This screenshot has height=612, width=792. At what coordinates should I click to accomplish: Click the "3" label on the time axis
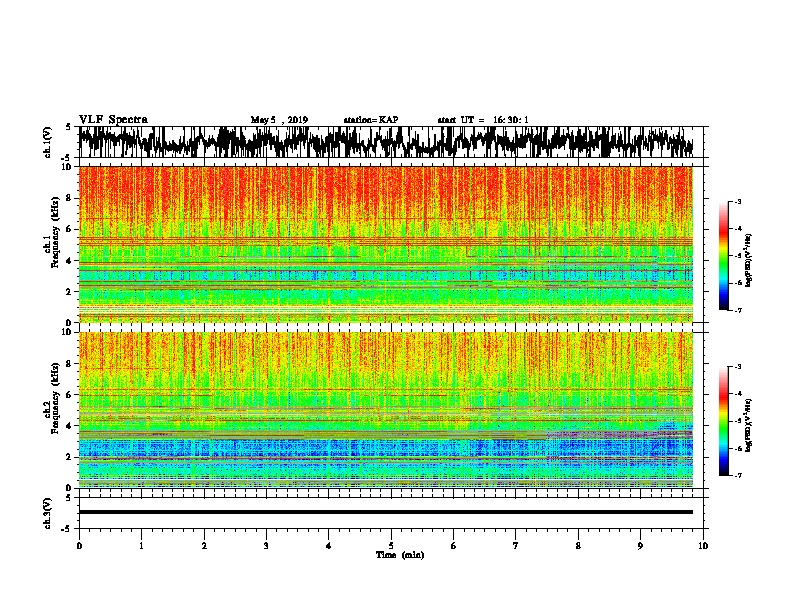[x=266, y=545]
